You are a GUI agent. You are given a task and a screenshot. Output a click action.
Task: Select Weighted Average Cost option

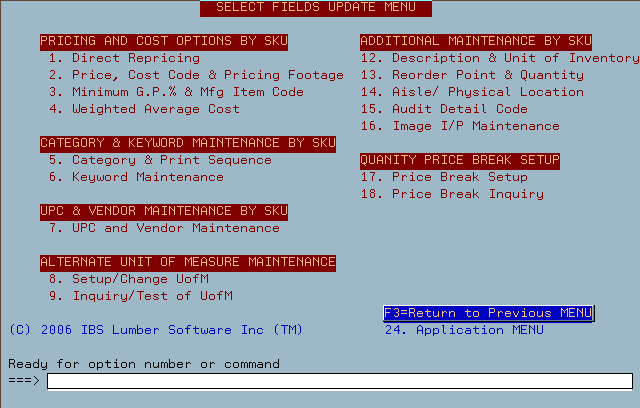coord(144,109)
